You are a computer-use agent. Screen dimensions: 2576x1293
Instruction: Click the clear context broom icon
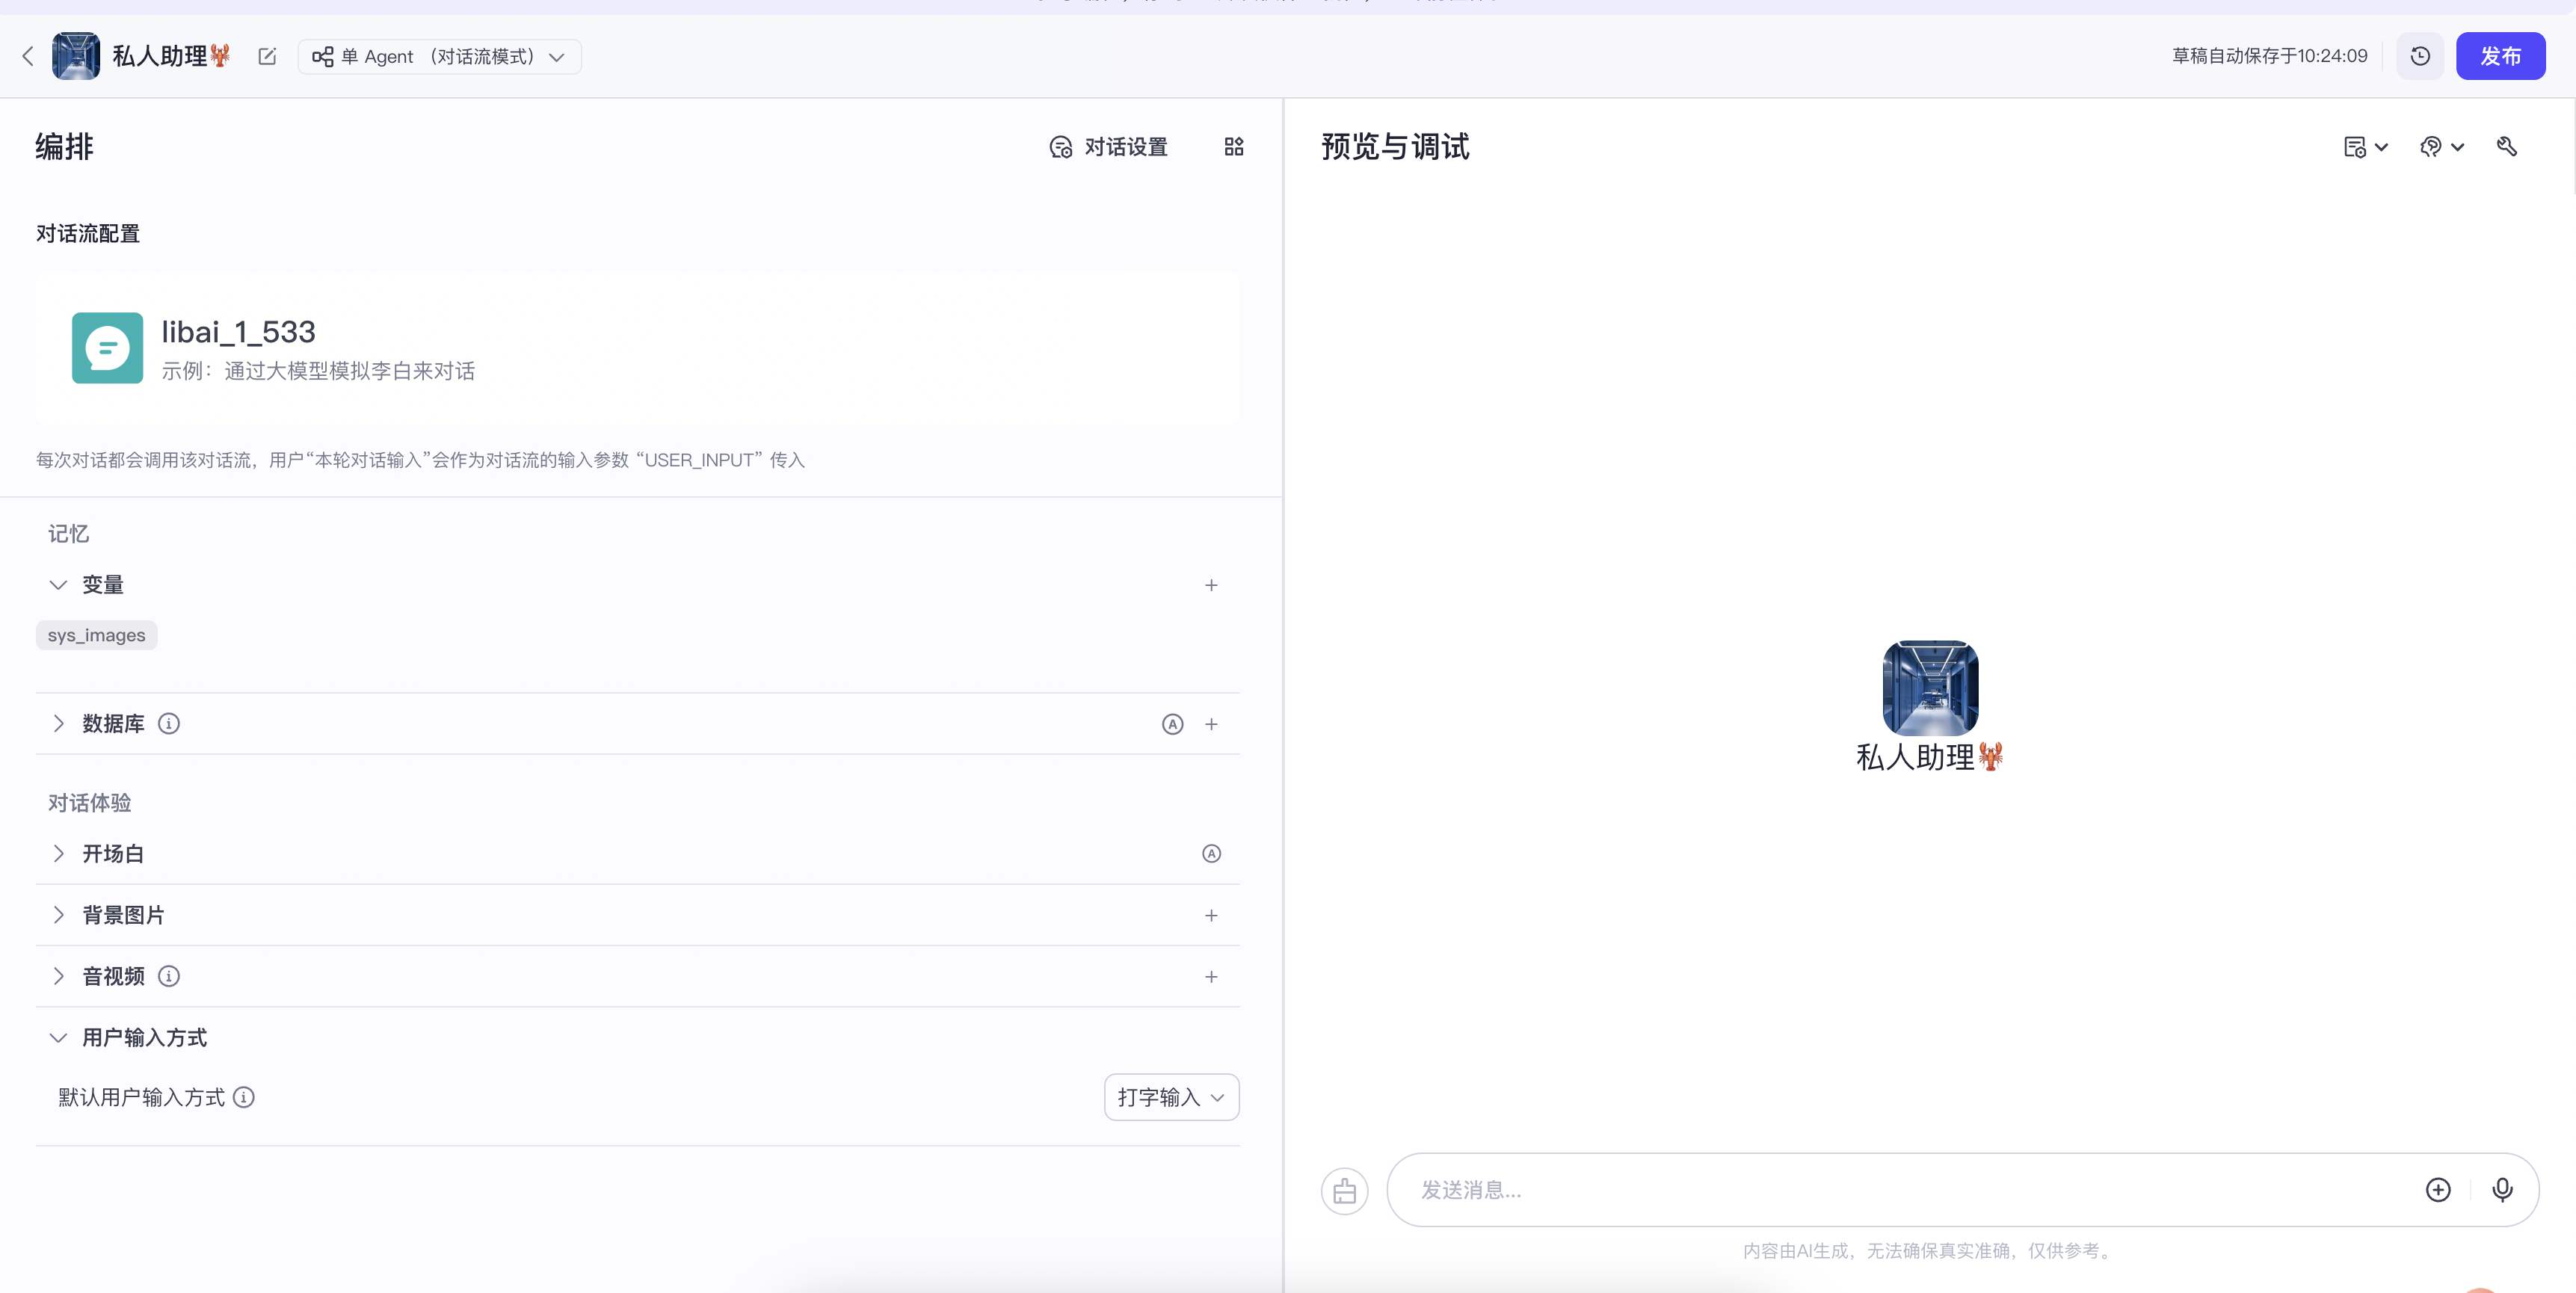(1344, 1190)
